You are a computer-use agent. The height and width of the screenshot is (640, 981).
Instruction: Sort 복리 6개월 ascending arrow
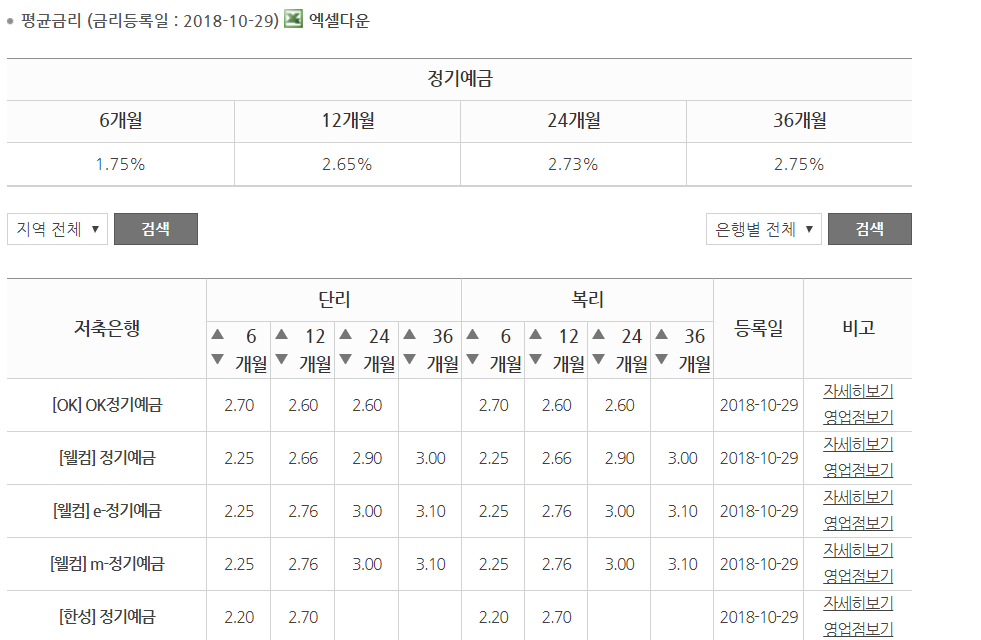coord(472,335)
